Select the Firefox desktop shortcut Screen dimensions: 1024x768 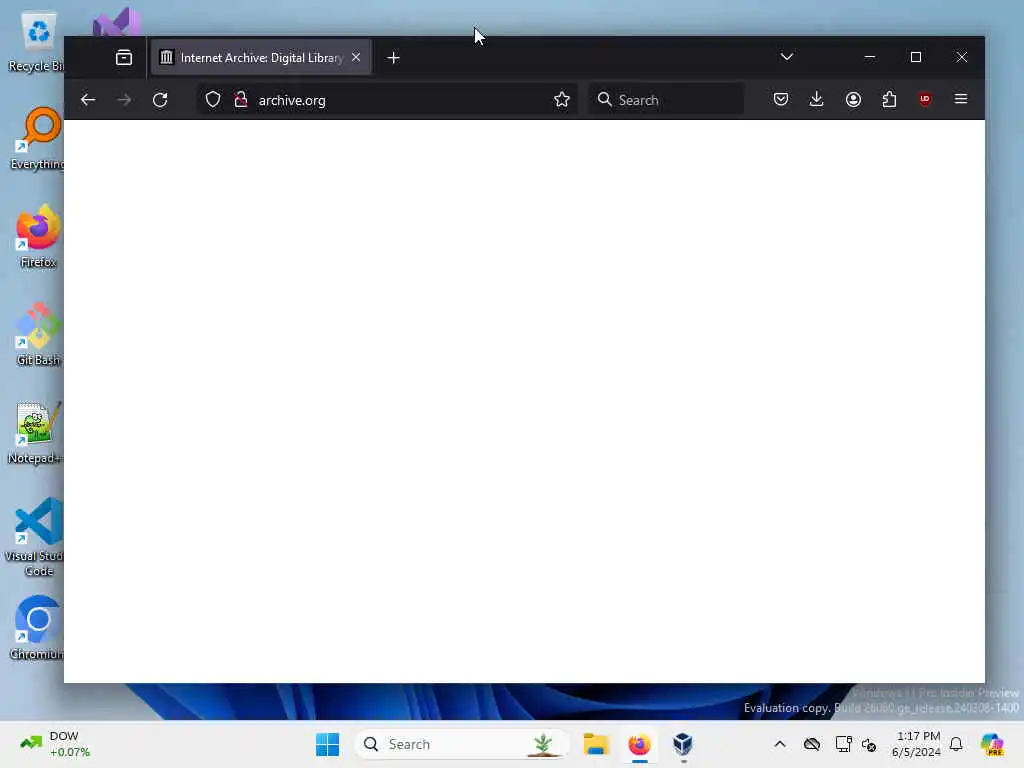38,236
